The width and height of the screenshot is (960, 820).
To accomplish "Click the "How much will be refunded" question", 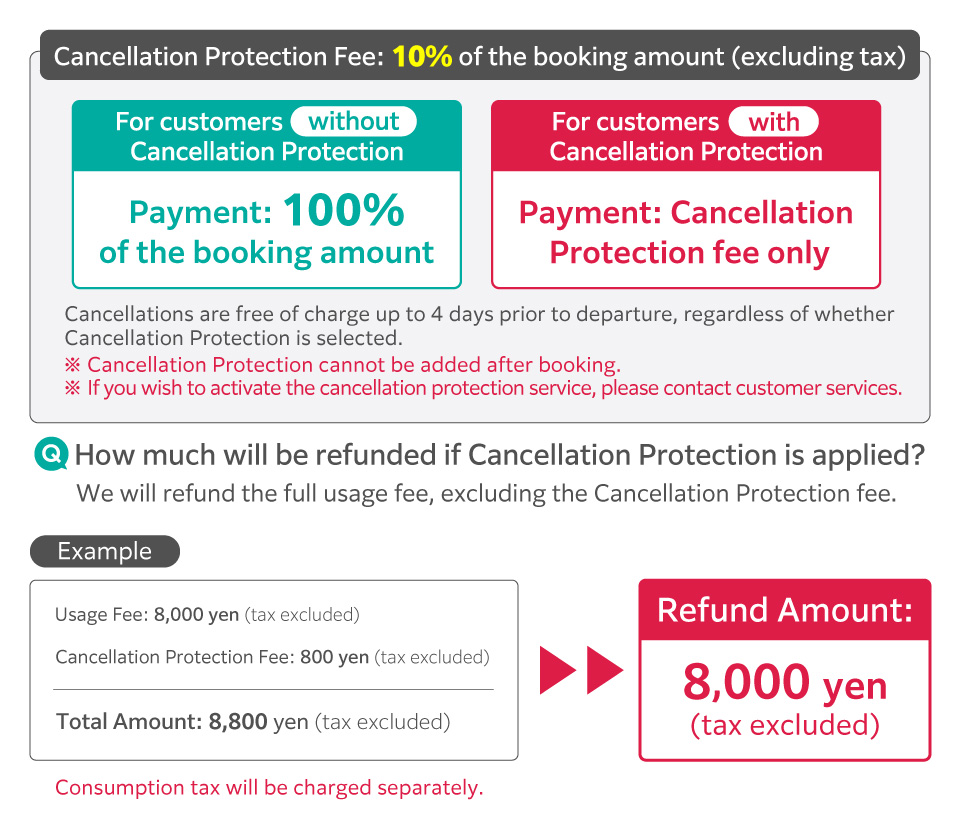I will pyautogui.click(x=499, y=456).
